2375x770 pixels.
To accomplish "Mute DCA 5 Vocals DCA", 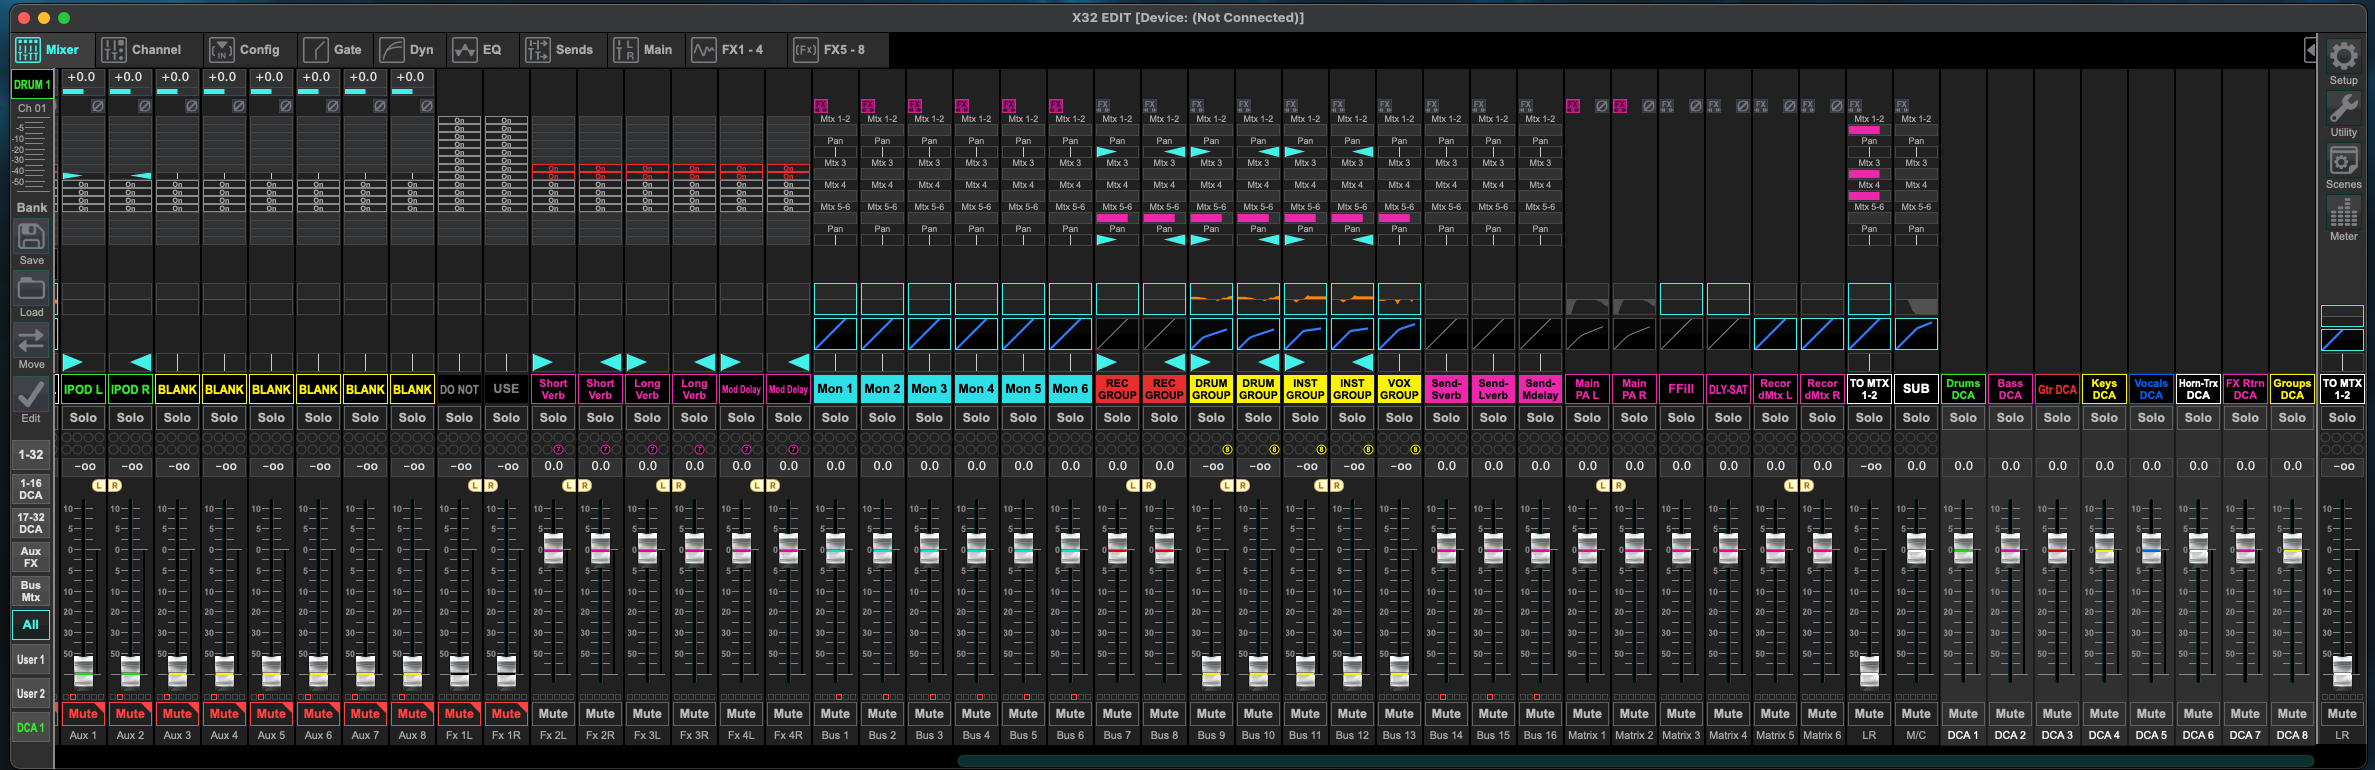I will point(2151,714).
